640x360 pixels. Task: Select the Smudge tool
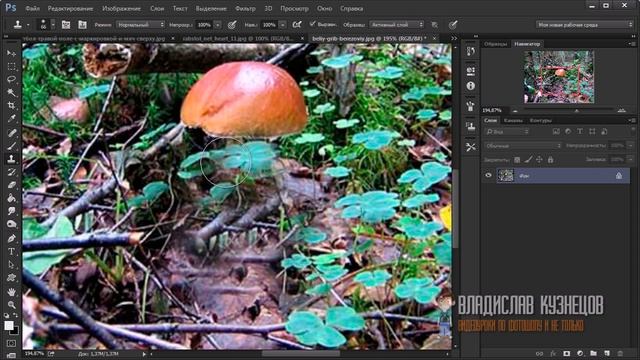11,211
